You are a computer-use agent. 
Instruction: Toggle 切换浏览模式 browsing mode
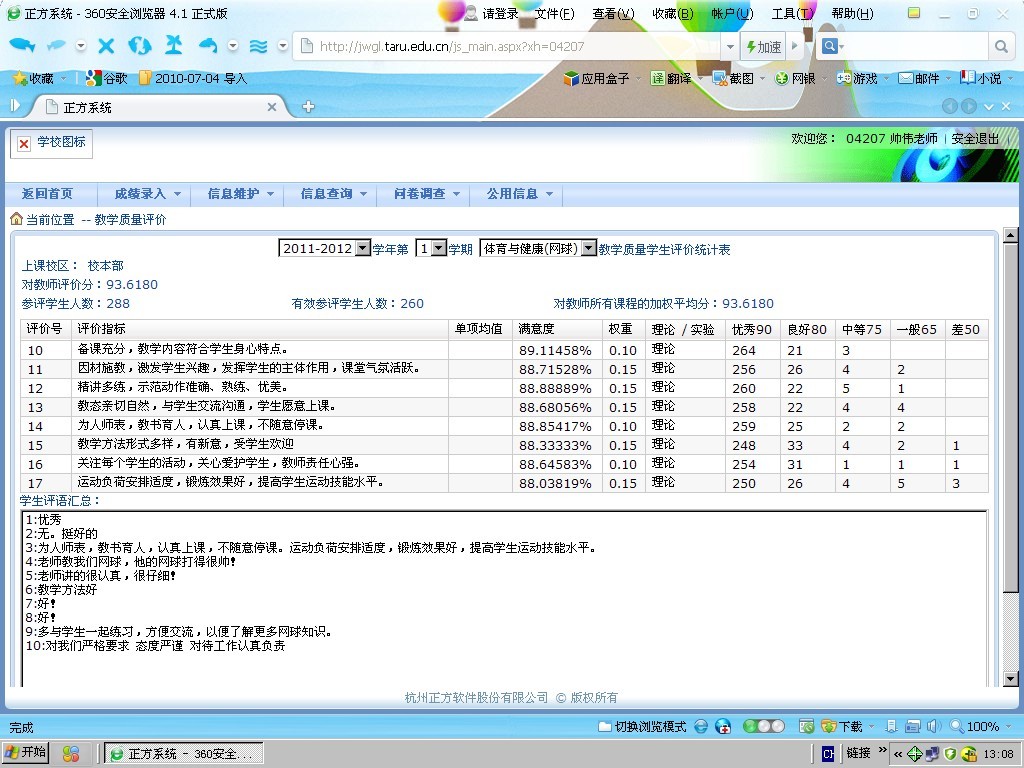coord(642,726)
